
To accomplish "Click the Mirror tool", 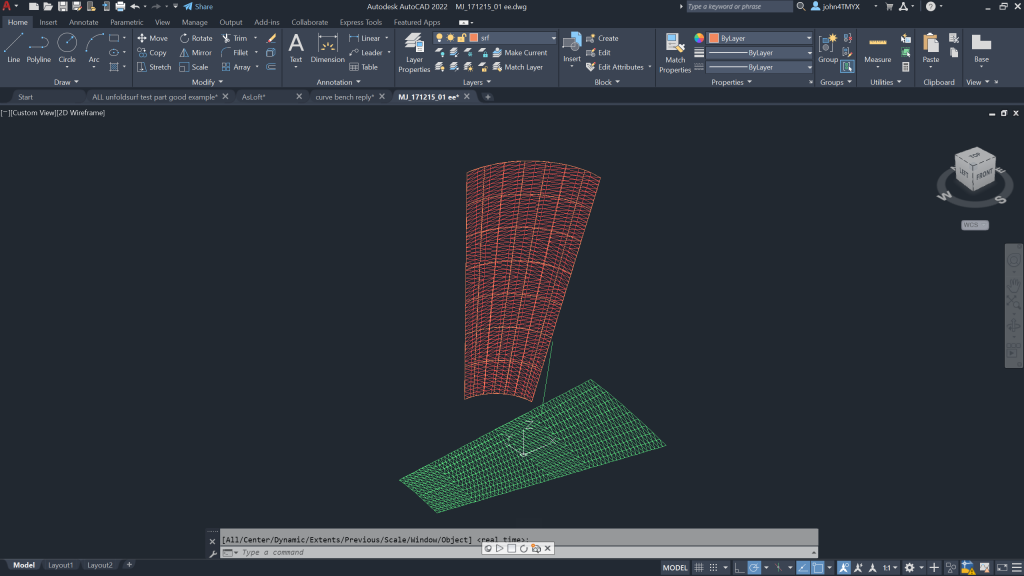I will point(195,53).
